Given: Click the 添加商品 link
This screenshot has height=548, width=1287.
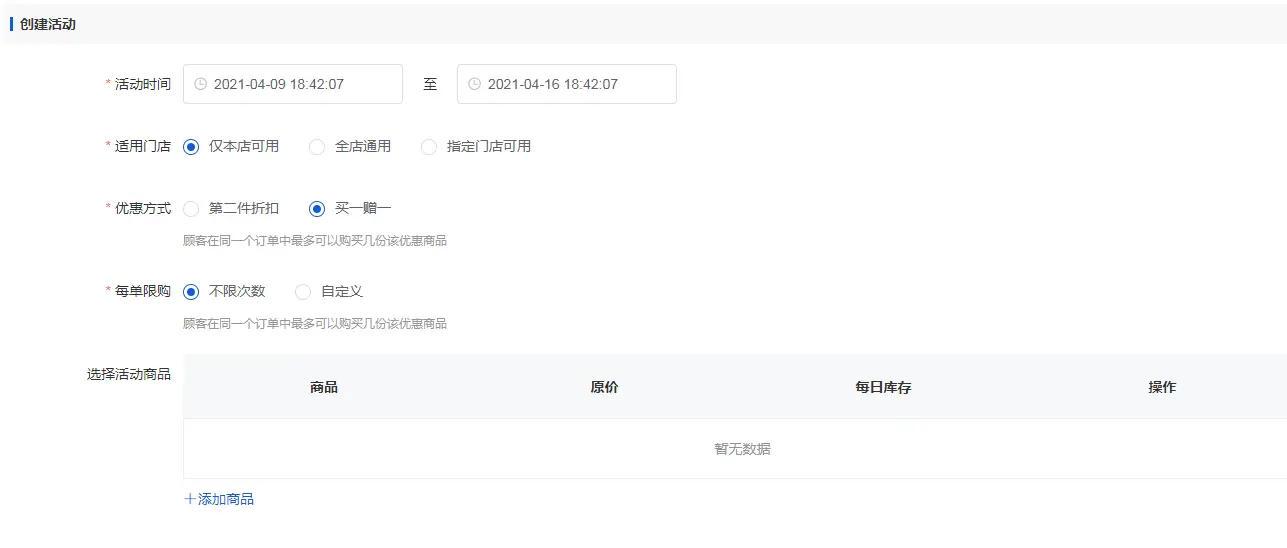Looking at the screenshot, I should point(219,498).
